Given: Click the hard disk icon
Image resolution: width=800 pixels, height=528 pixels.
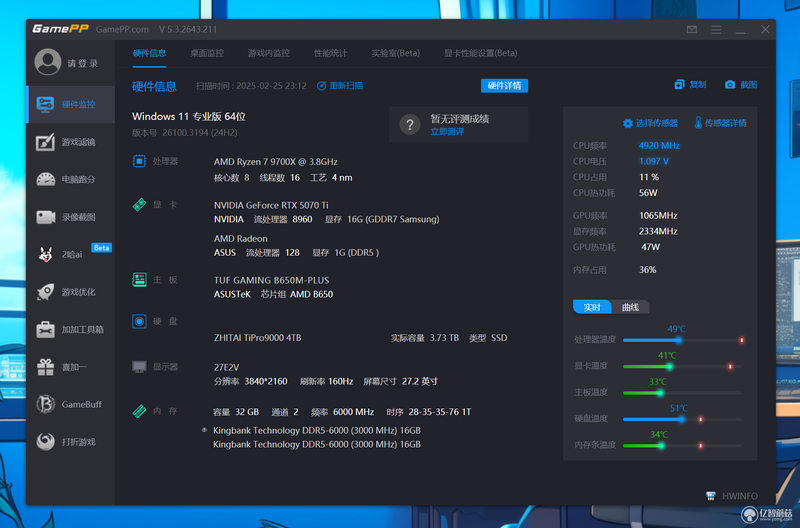Looking at the screenshot, I should coord(139,321).
